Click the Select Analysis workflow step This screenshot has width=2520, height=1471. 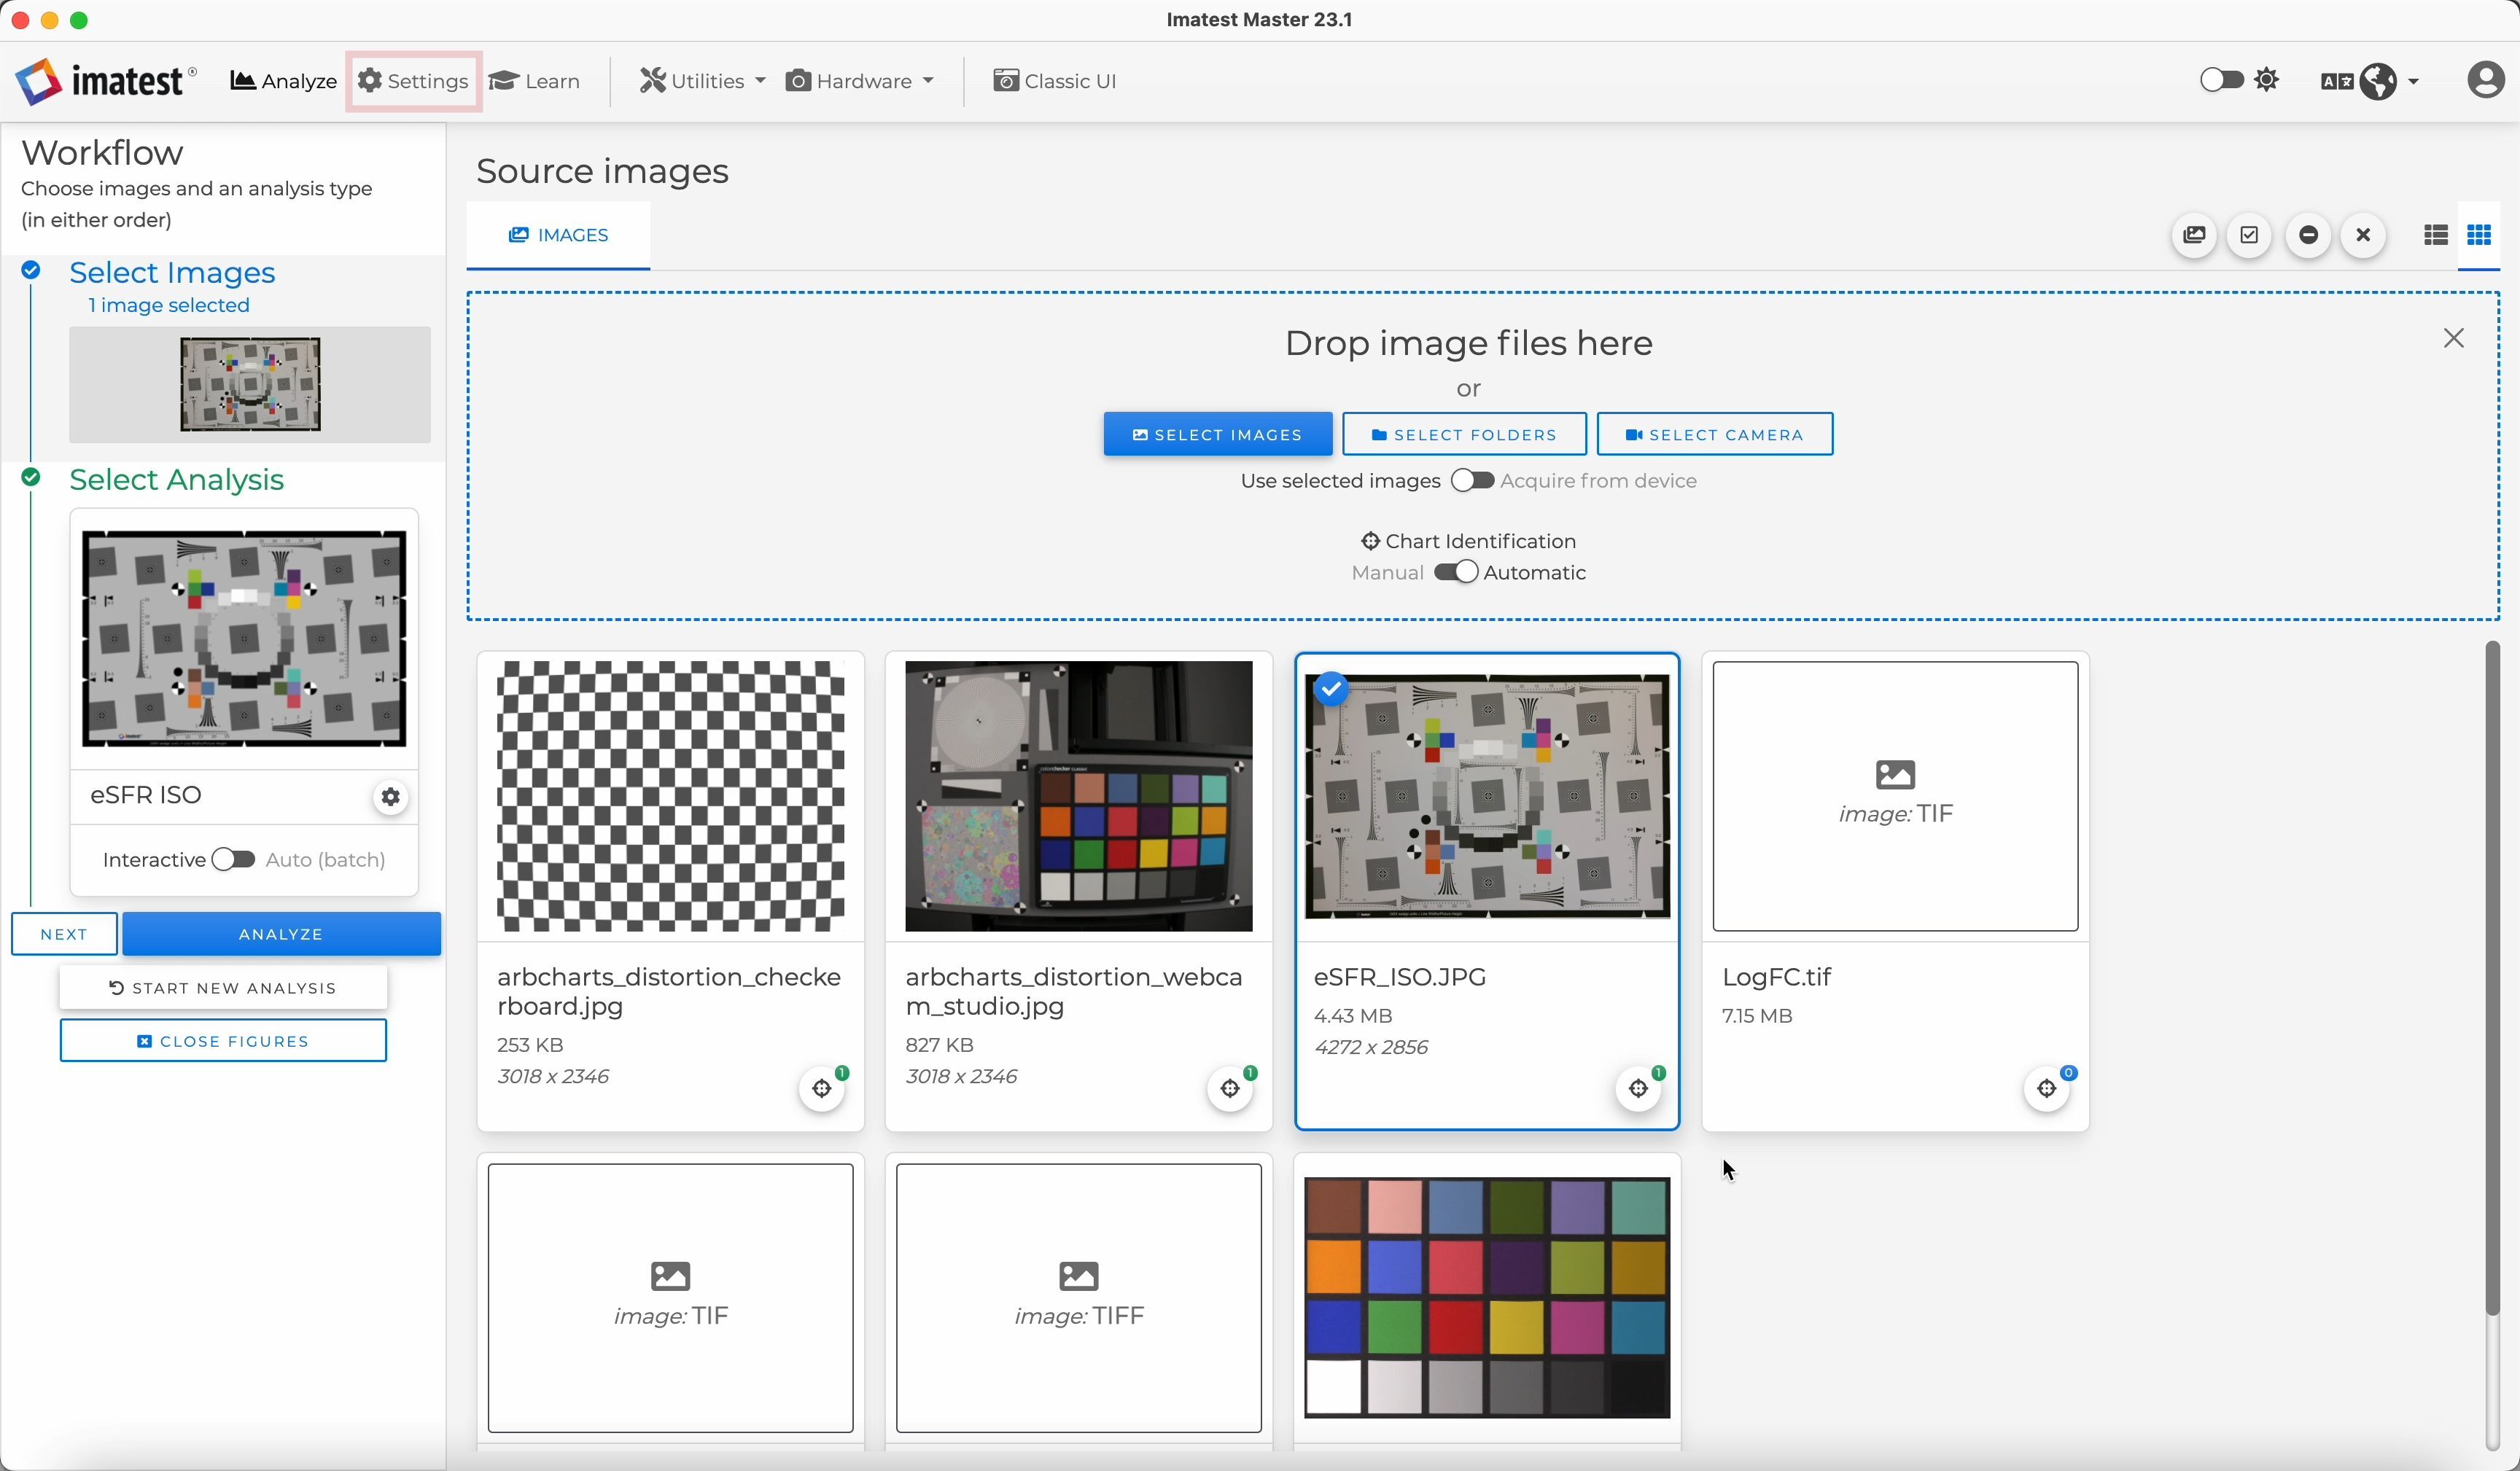176,479
